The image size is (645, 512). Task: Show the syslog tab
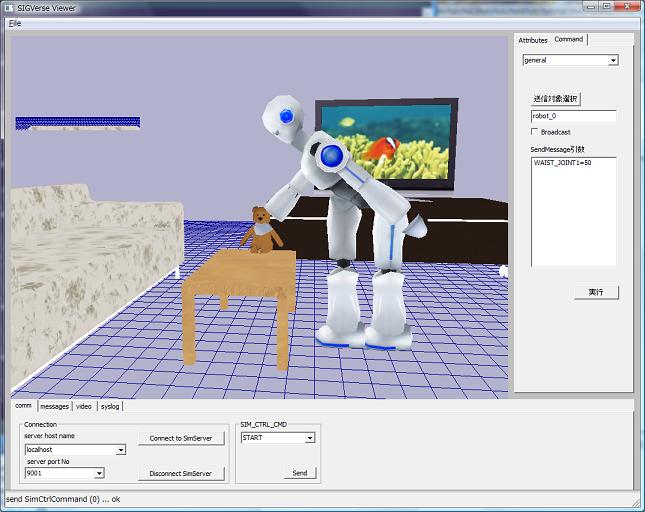[110, 406]
